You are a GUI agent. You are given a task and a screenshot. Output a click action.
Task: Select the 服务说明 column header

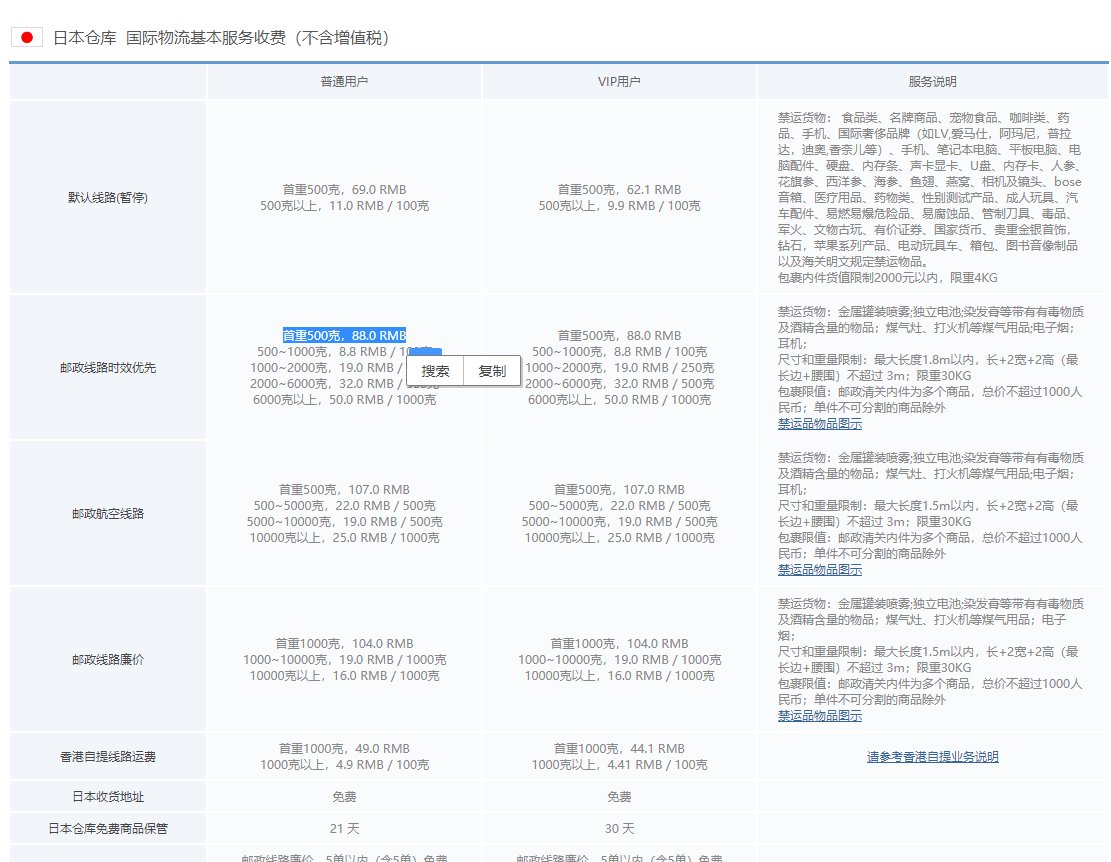pyautogui.click(x=932, y=82)
